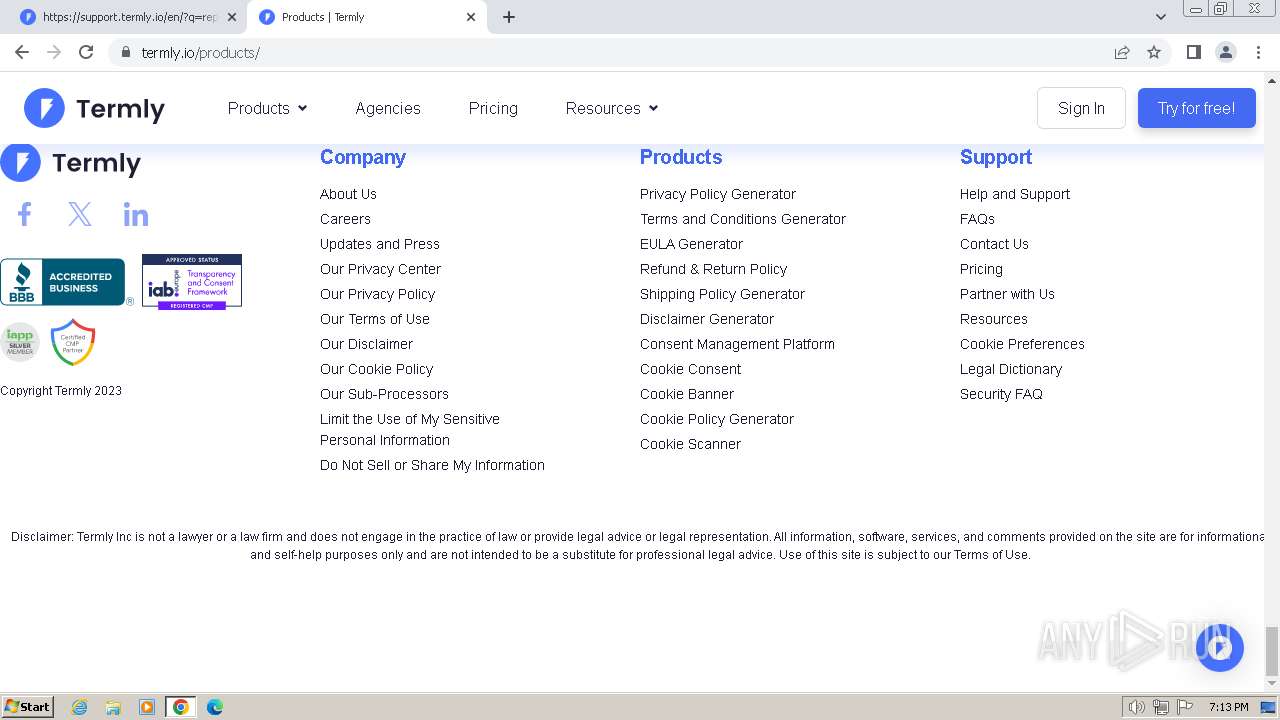
Task: Open the Our Cookie Policy link
Action: 376,369
